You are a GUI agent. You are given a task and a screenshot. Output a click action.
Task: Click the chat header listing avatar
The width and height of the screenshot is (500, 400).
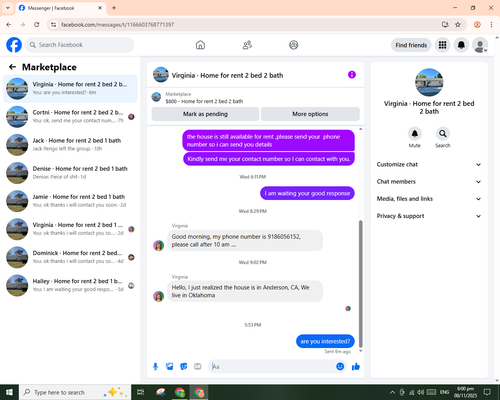click(161, 75)
